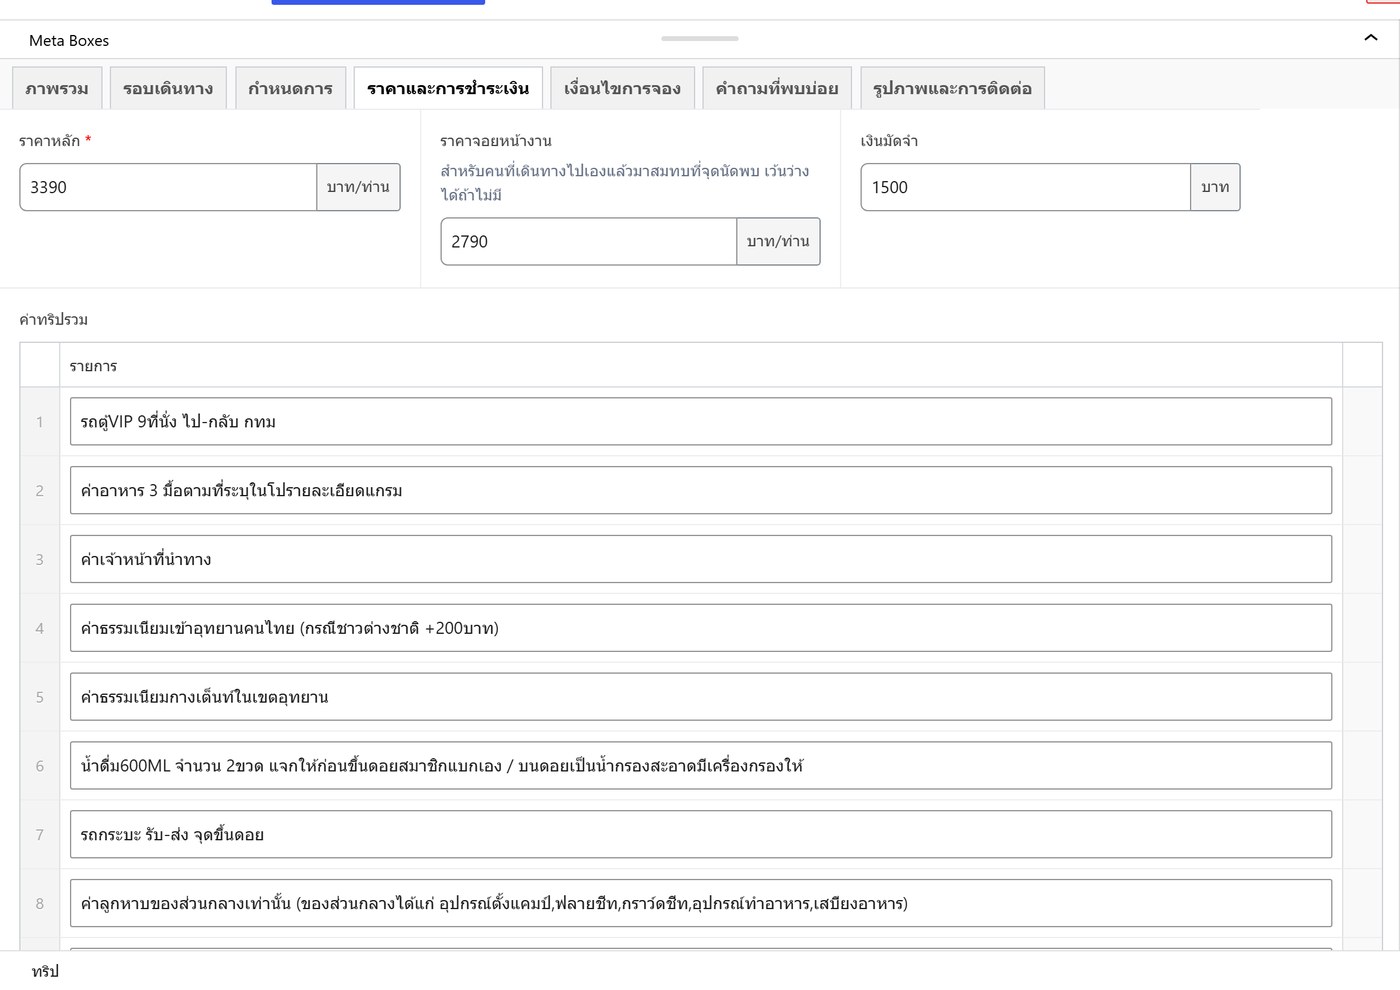Open คำถามที่พบบ่อย tab
1400x990 pixels.
pos(777,88)
